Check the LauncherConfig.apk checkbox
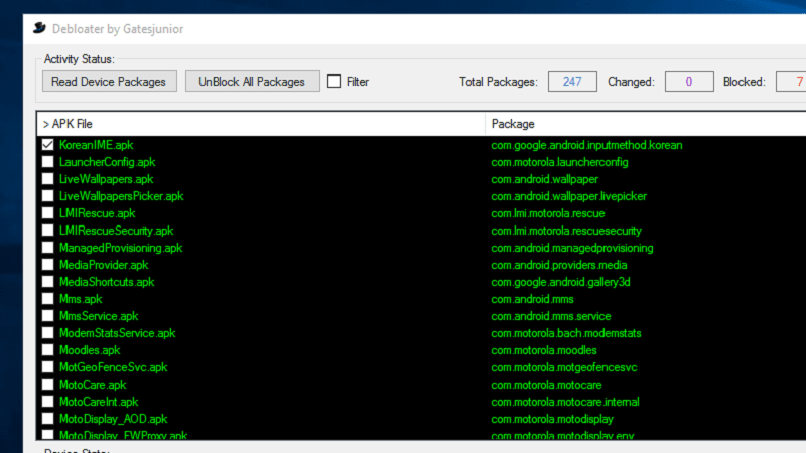806x453 pixels. [47, 162]
